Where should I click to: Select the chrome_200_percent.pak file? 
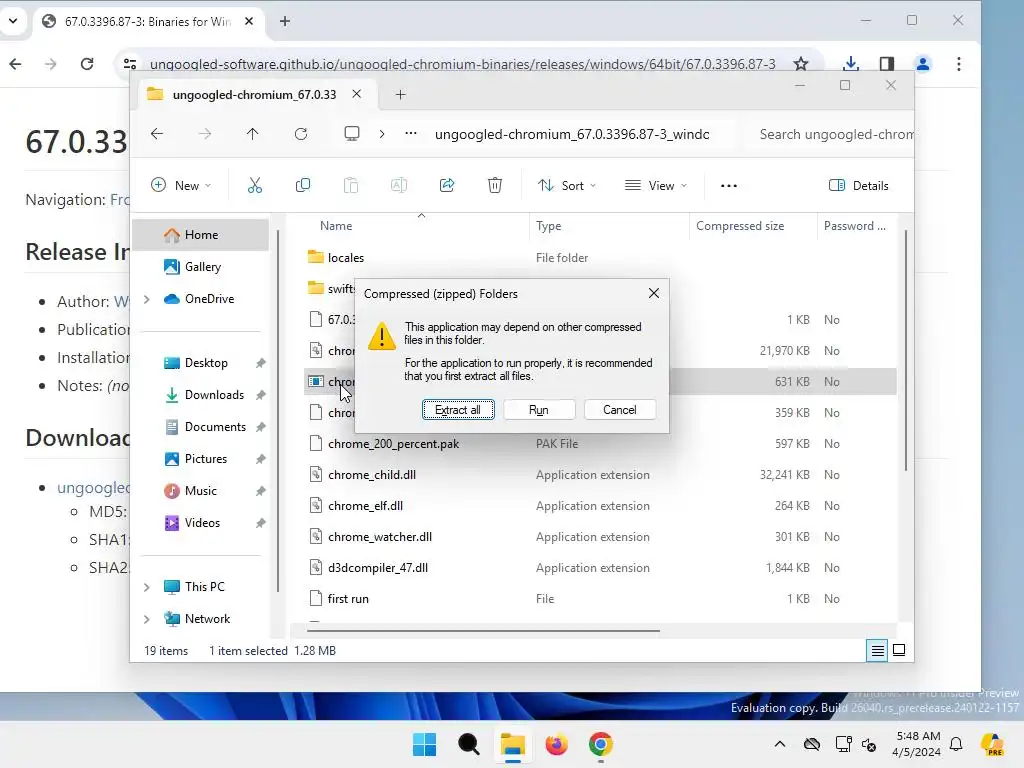393,443
